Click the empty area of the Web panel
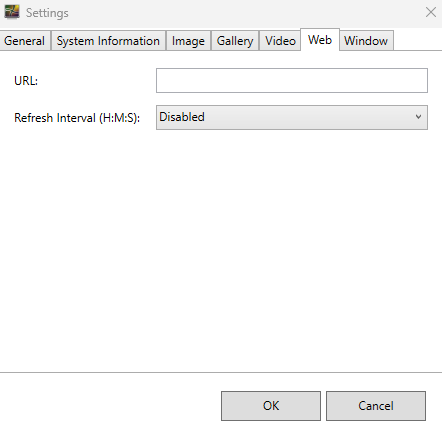442x432 pixels. [x=220, y=250]
